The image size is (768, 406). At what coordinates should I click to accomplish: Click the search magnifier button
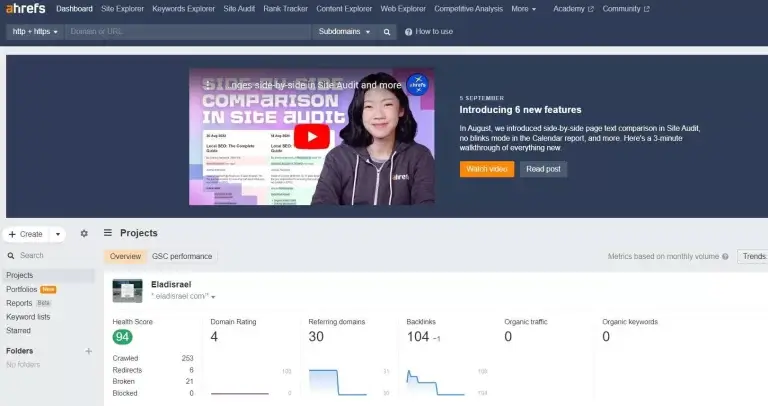coord(386,32)
